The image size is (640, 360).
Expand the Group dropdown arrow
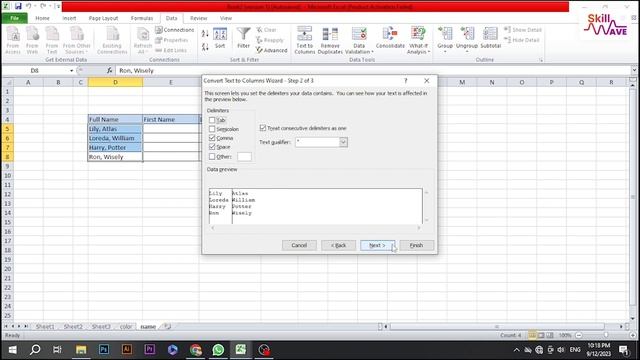[x=445, y=52]
